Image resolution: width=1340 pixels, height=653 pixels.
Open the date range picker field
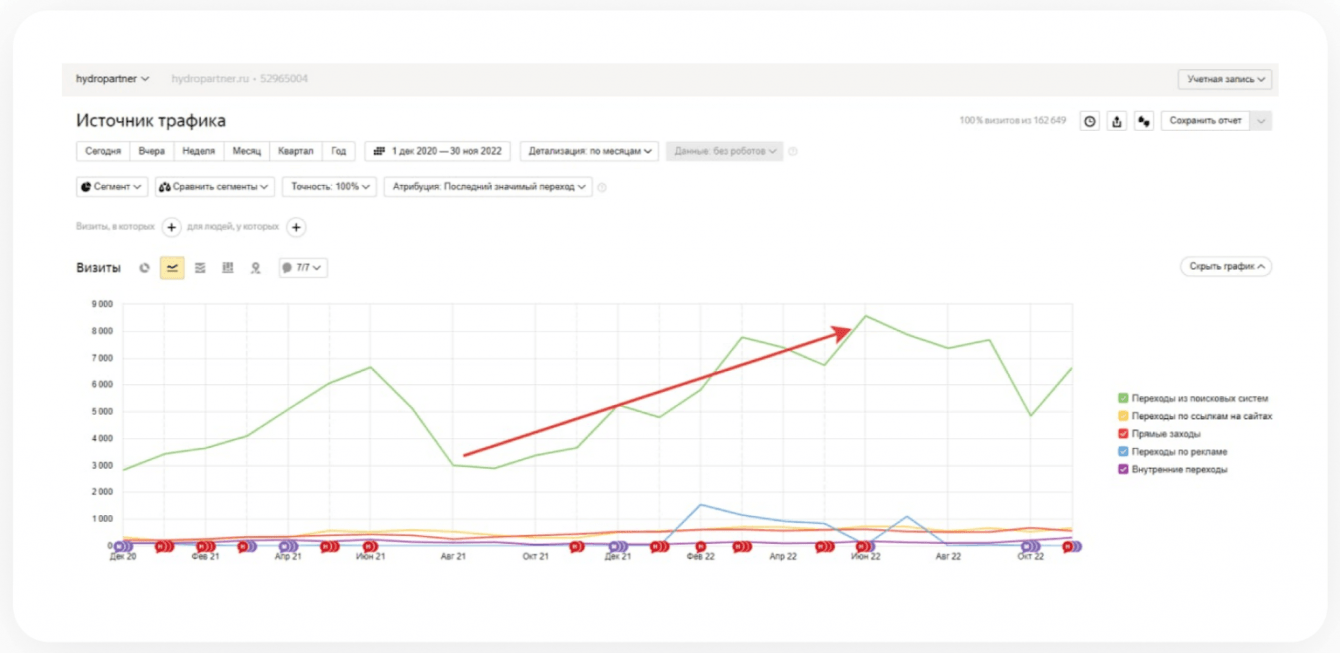(x=438, y=151)
